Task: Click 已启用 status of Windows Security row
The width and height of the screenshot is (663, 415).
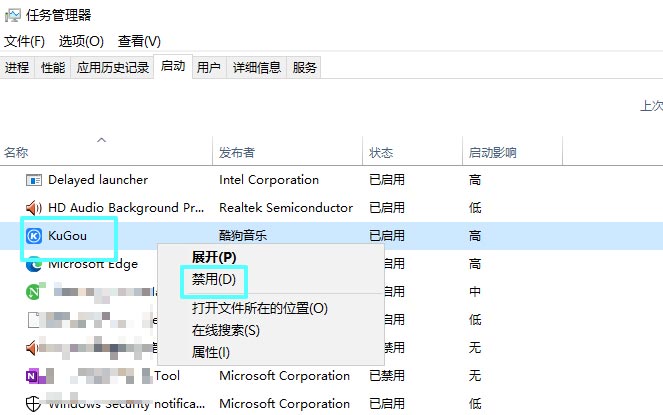Action: tap(387, 404)
